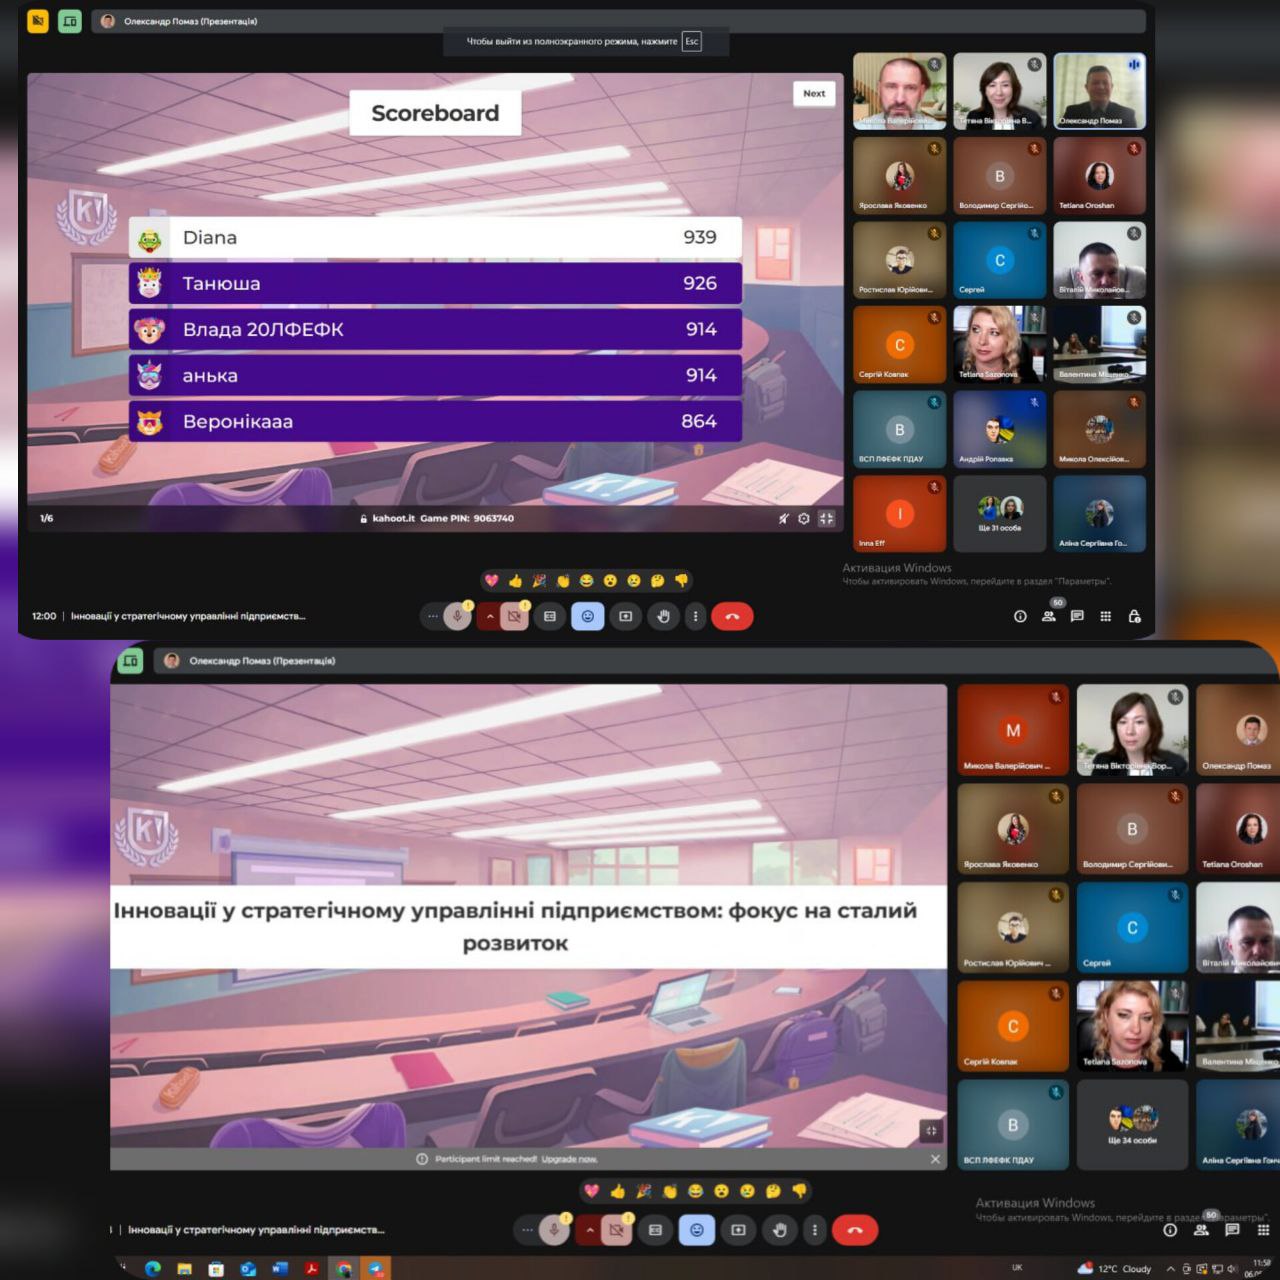Mute Kahoot sound in top window
The width and height of the screenshot is (1280, 1280).
783,518
